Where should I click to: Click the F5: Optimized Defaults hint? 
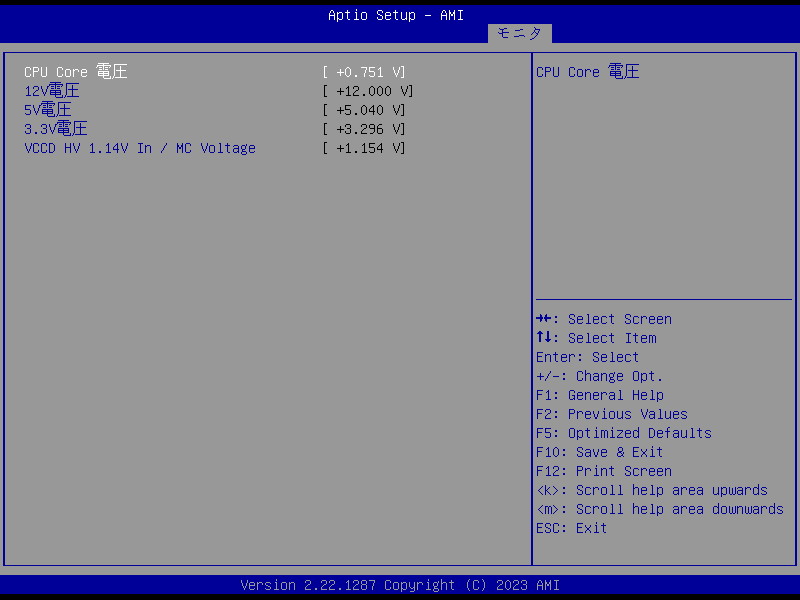624,433
